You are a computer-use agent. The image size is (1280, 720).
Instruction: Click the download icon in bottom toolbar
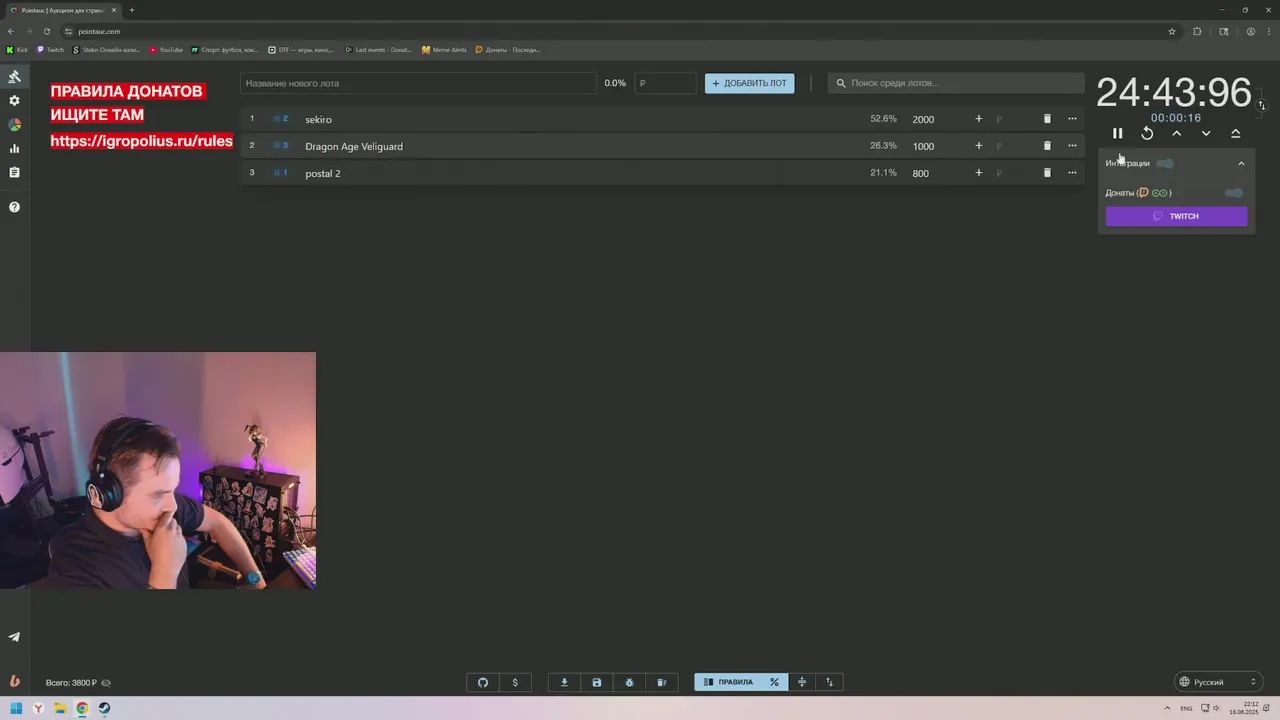[564, 682]
